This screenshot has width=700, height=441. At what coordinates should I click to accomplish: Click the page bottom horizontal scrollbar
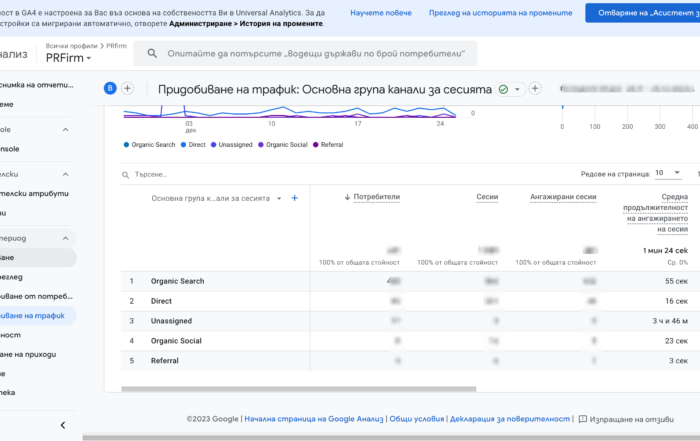tap(391, 438)
